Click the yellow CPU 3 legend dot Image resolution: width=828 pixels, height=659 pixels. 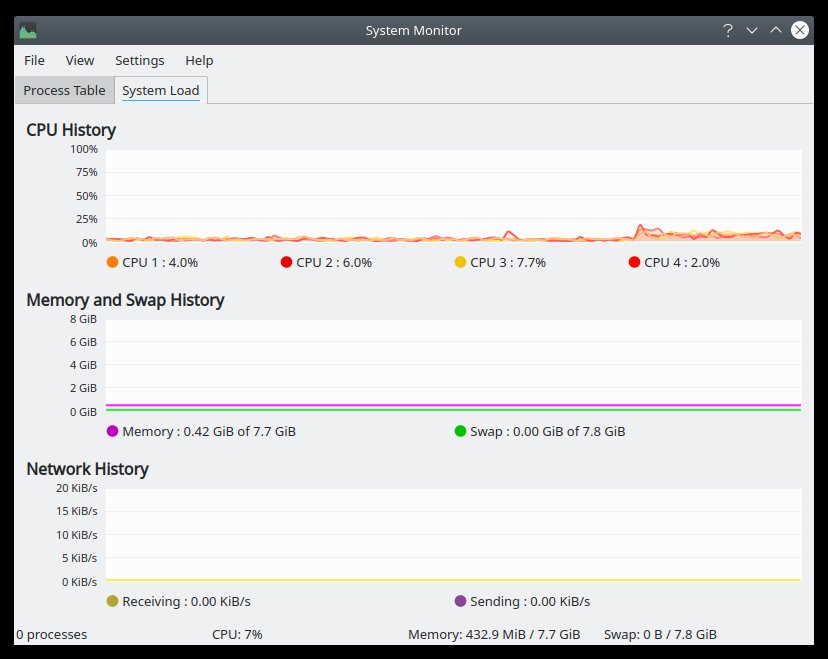pos(460,262)
